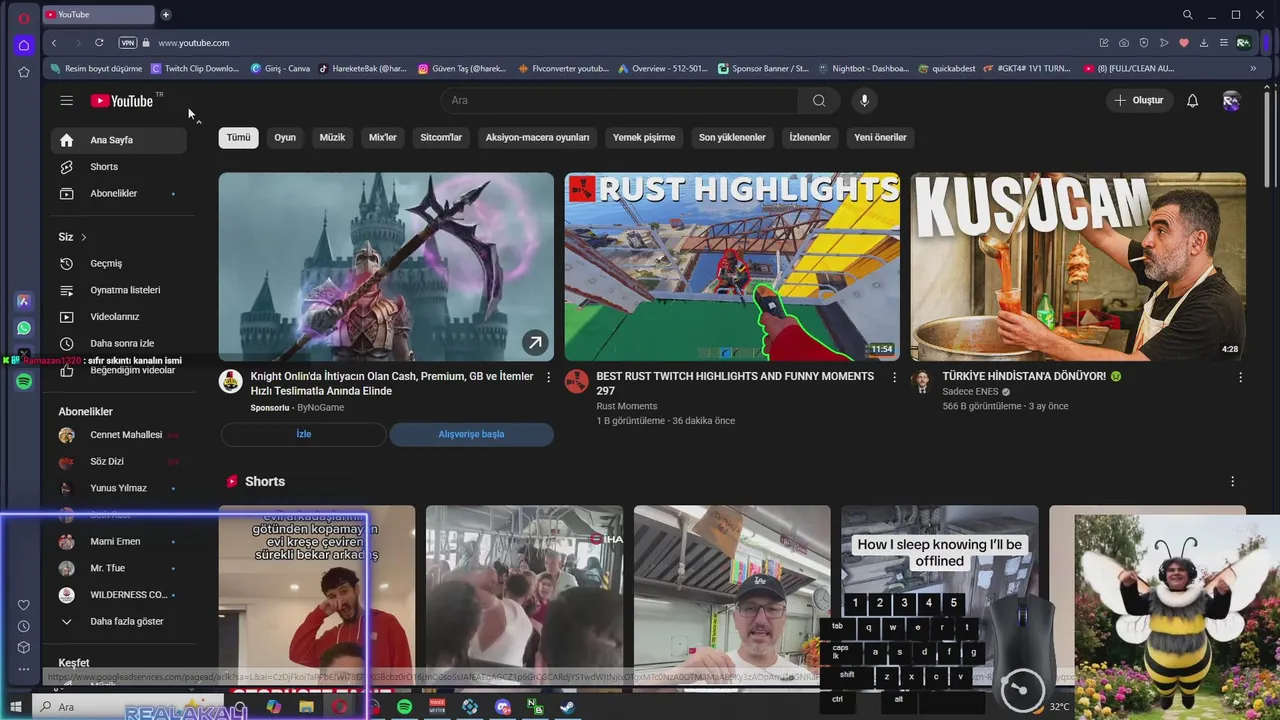
Task: Open Easy Setup sliders icon
Action: pos(1223,43)
